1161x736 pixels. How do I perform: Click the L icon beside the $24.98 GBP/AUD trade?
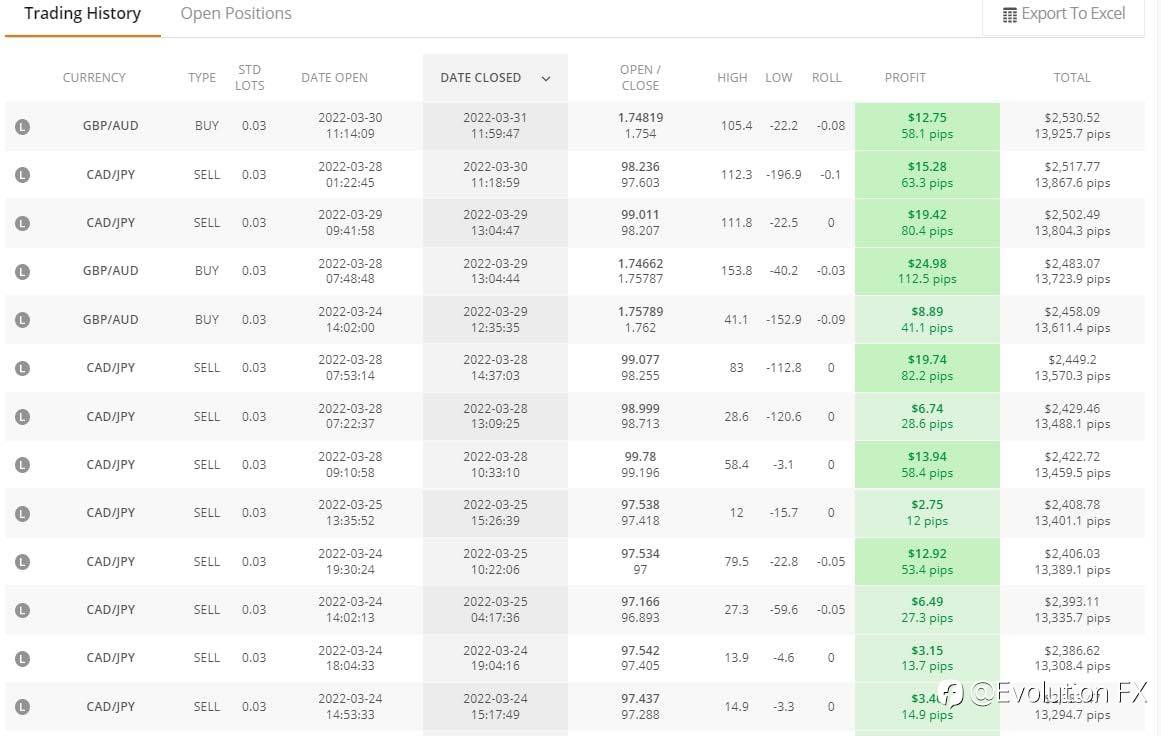coord(23,271)
